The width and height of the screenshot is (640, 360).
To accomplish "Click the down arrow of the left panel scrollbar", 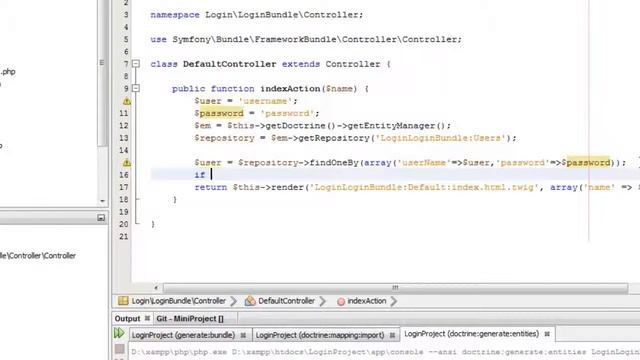I will point(102,201).
